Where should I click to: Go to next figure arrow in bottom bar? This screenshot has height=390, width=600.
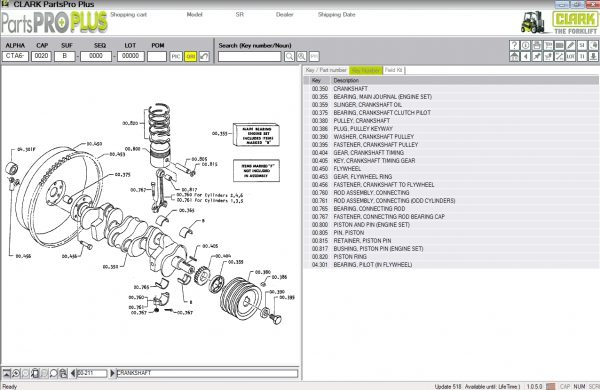(x=112, y=373)
